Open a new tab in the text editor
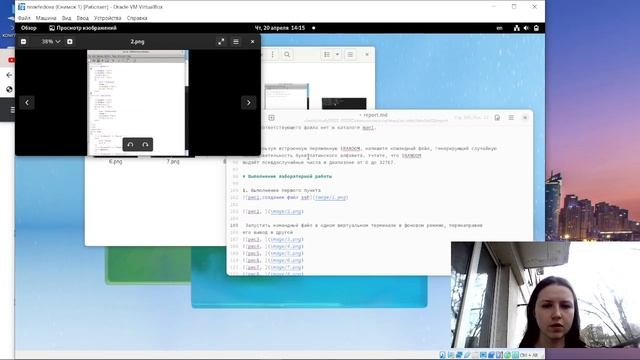This screenshot has height=360, width=640. click(271, 118)
